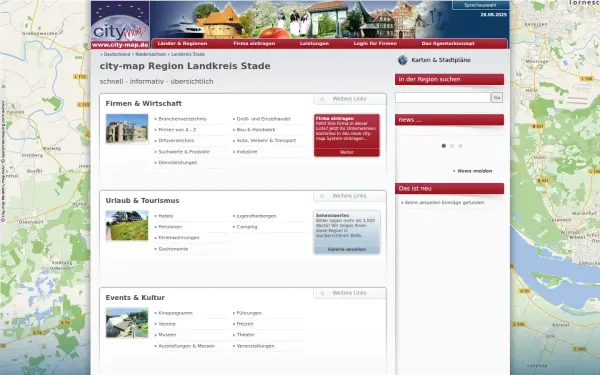Open Freizeit link

pos(245,324)
